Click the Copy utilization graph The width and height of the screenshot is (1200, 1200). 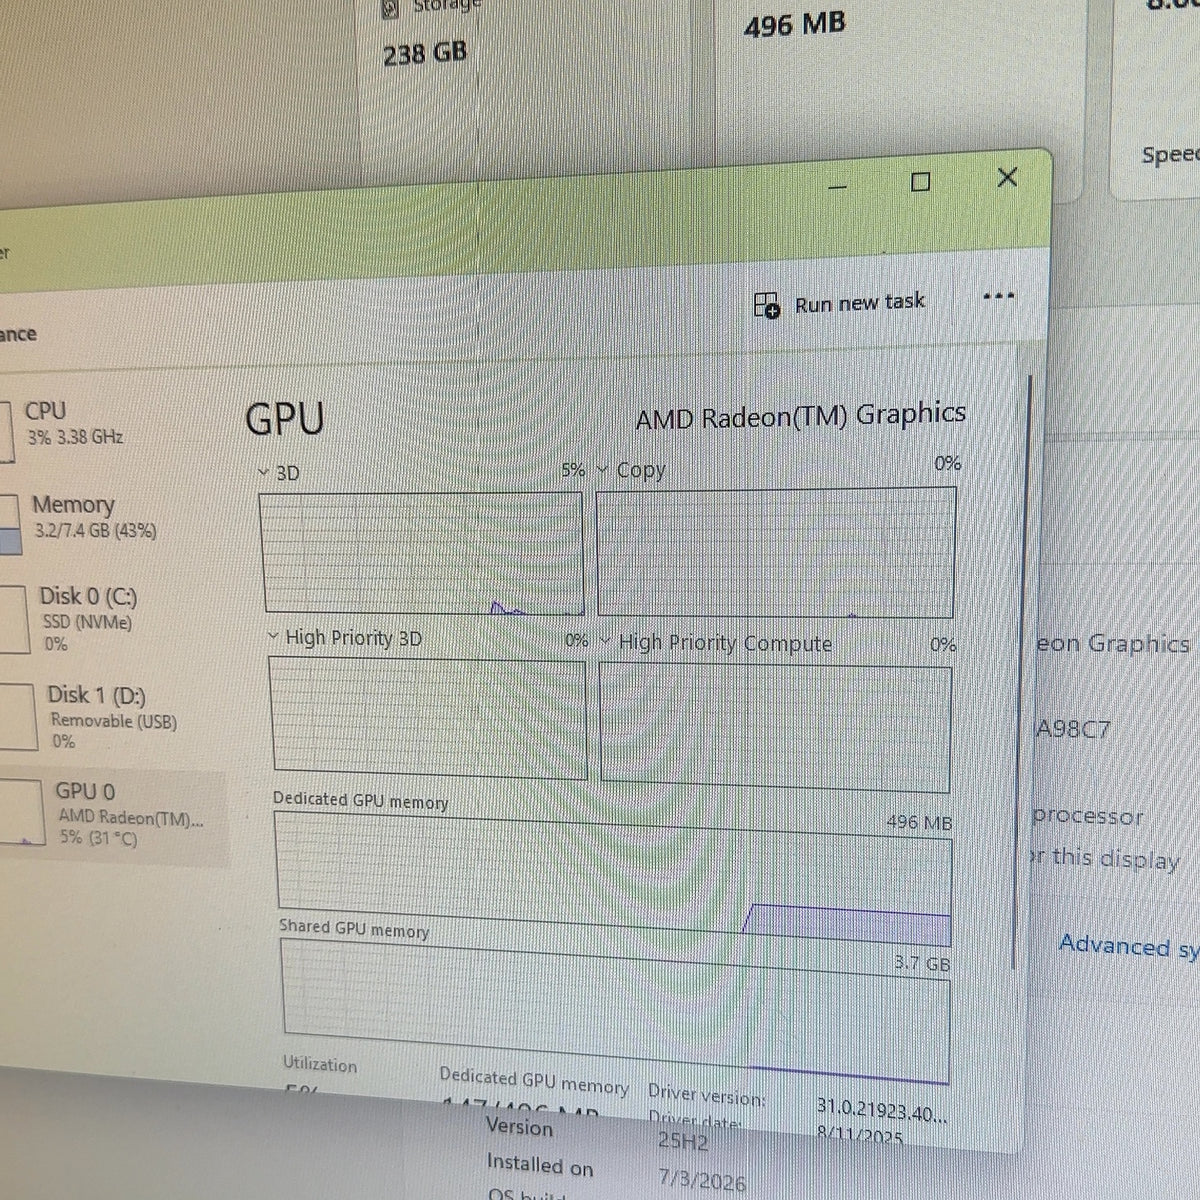click(x=776, y=552)
